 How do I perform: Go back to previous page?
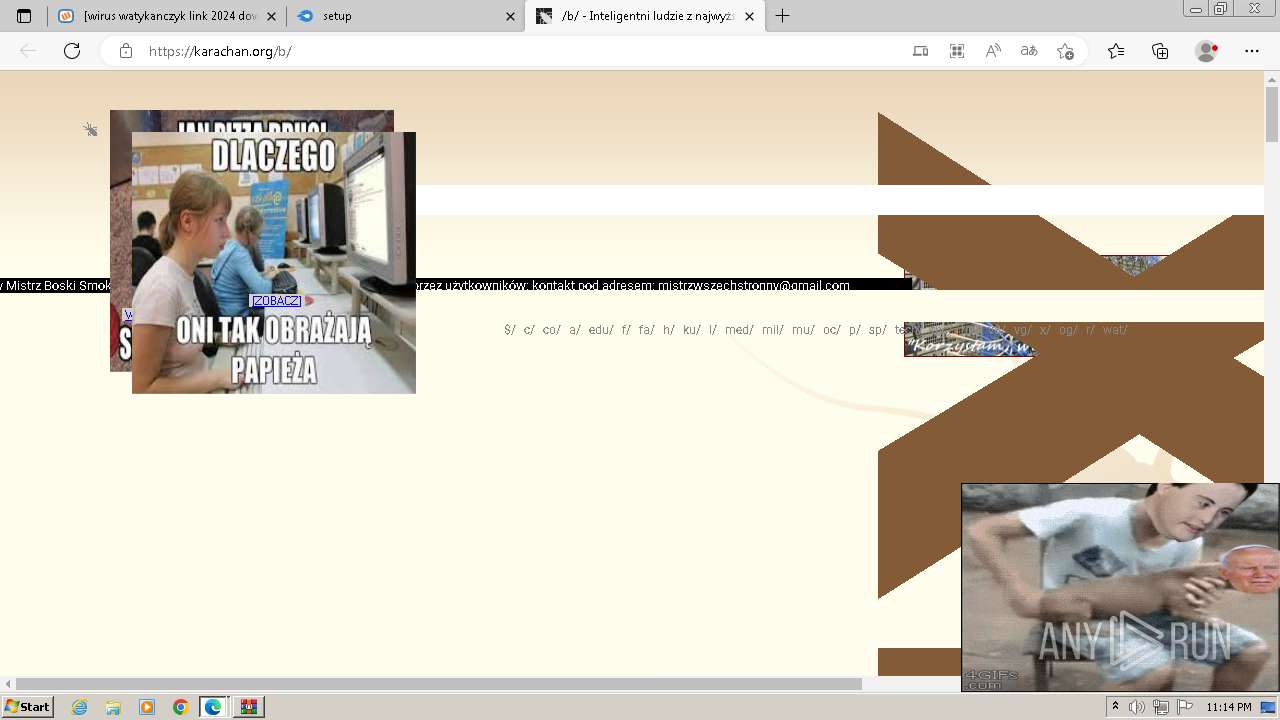(x=28, y=51)
